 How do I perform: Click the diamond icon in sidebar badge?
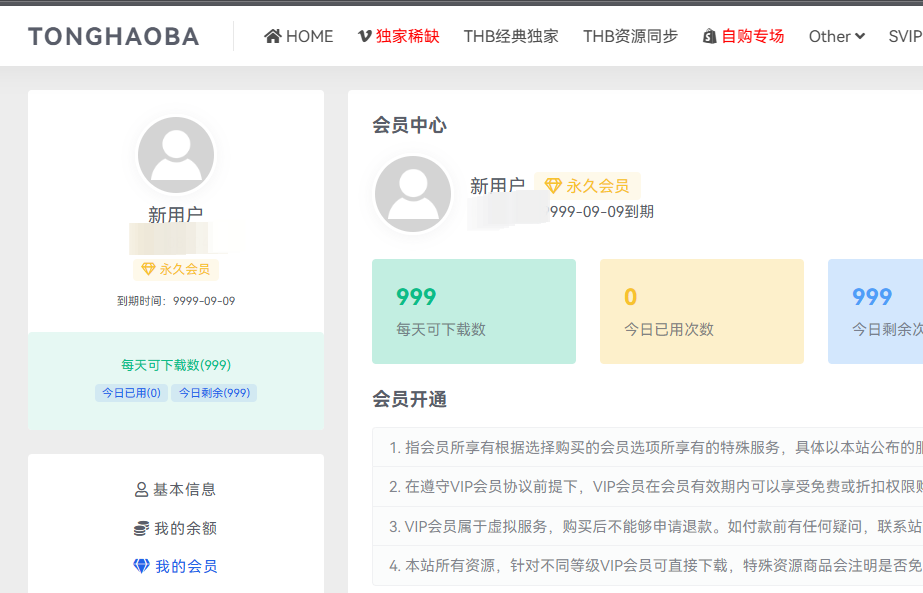coord(148,269)
